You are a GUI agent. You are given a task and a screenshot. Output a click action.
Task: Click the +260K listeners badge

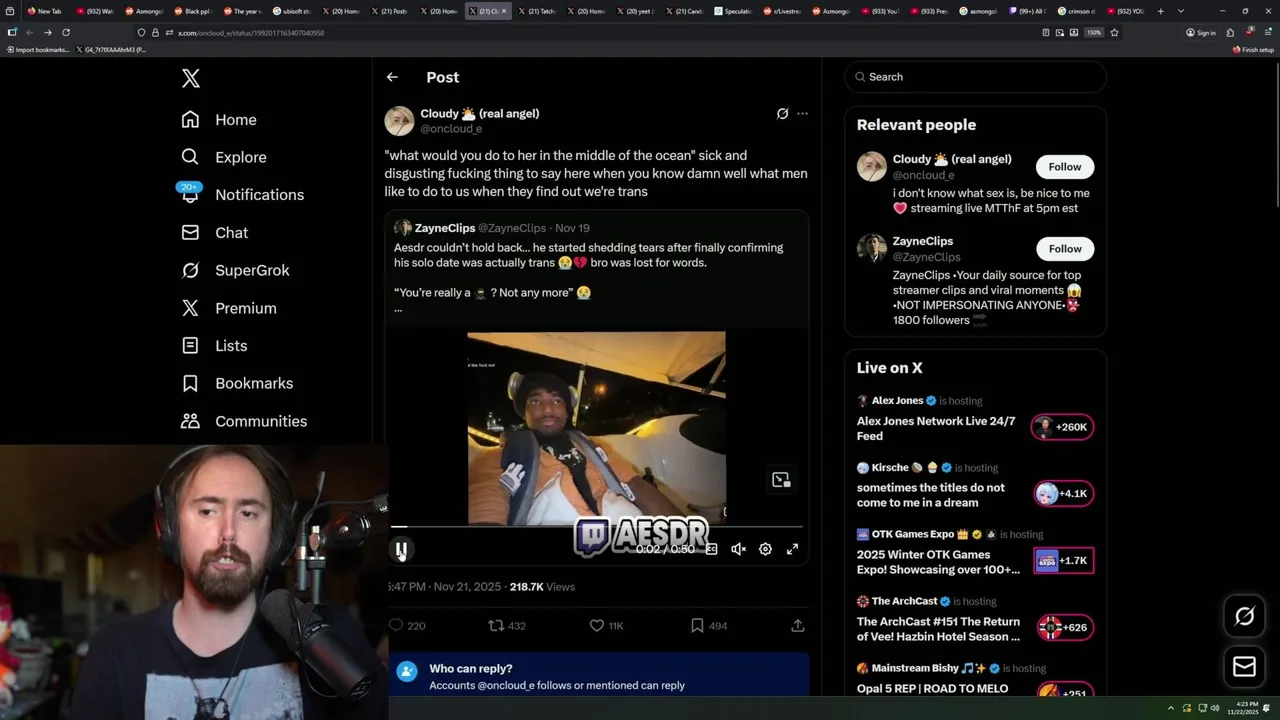click(1062, 427)
